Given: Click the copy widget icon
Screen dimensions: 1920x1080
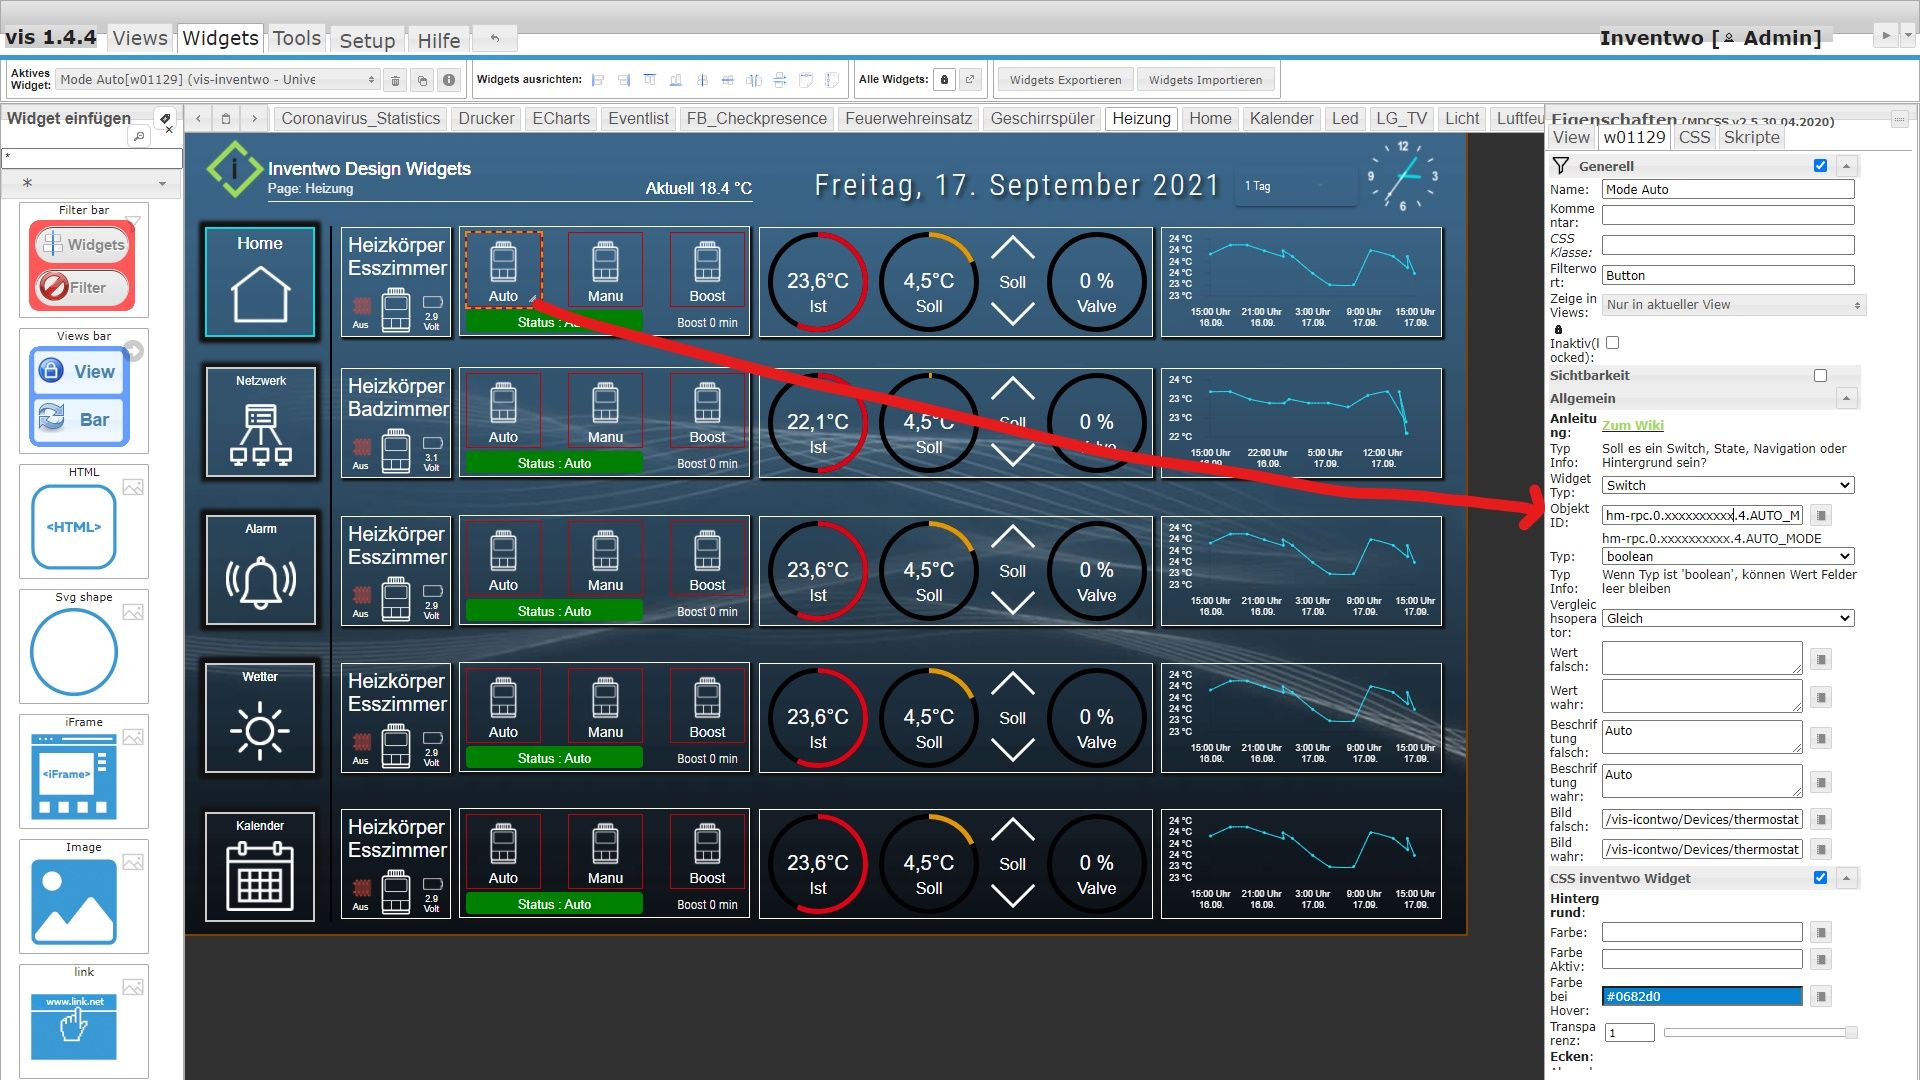Looking at the screenshot, I should click(422, 80).
